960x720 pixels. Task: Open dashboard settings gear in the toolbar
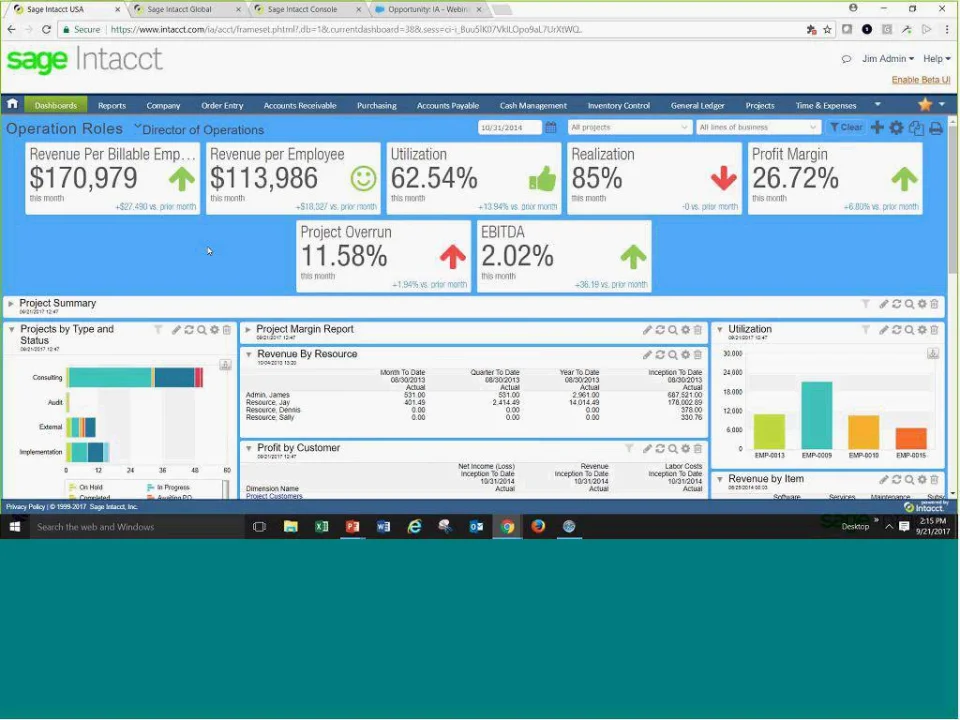coord(896,128)
